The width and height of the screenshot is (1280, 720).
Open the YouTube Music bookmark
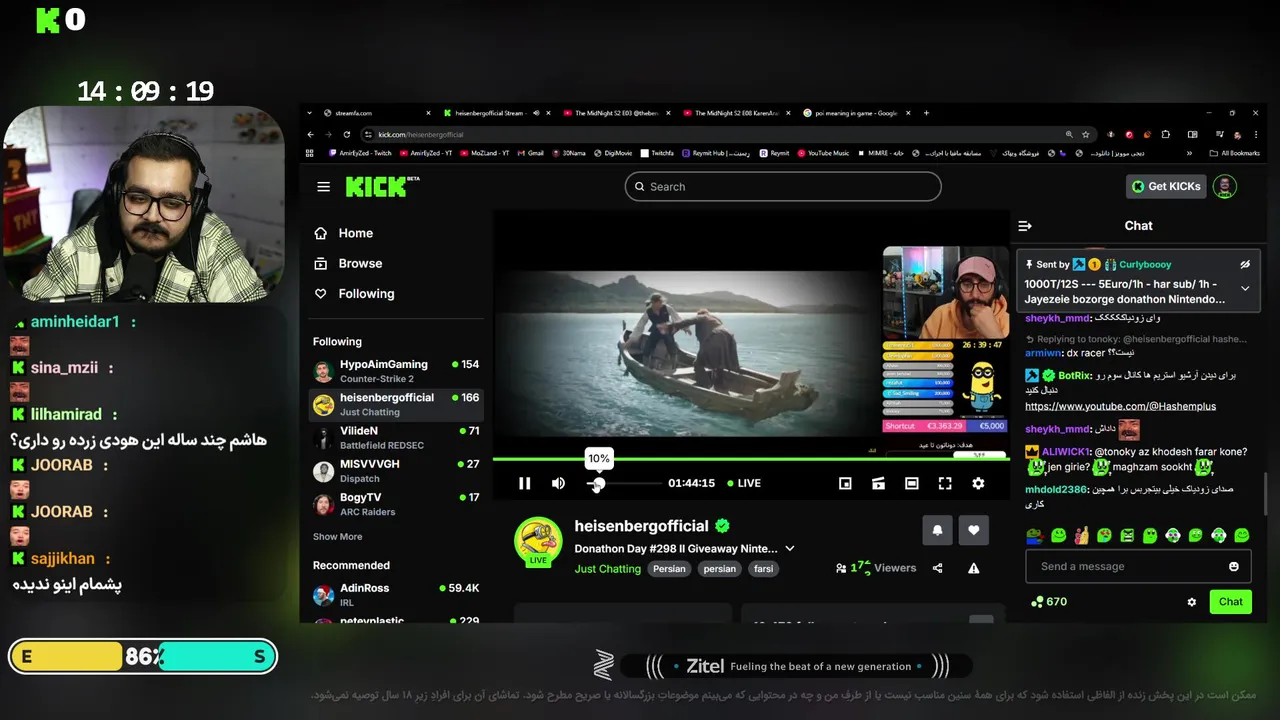coord(822,153)
